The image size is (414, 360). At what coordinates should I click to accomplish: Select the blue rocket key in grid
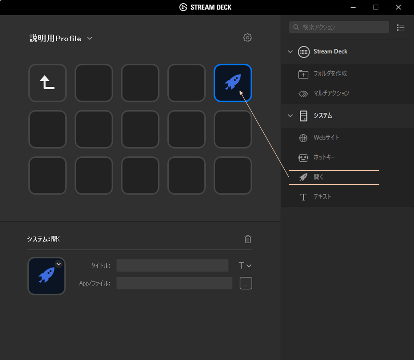click(x=233, y=83)
